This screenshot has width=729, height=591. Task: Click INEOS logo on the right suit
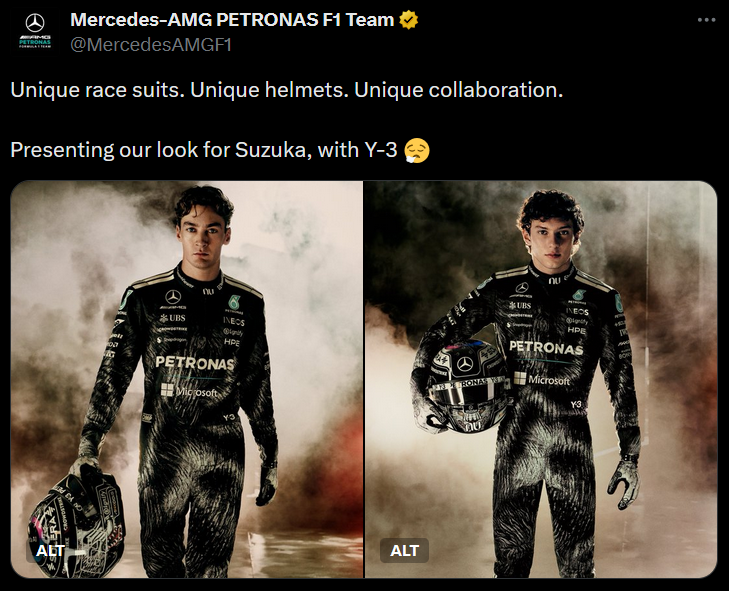(x=578, y=312)
